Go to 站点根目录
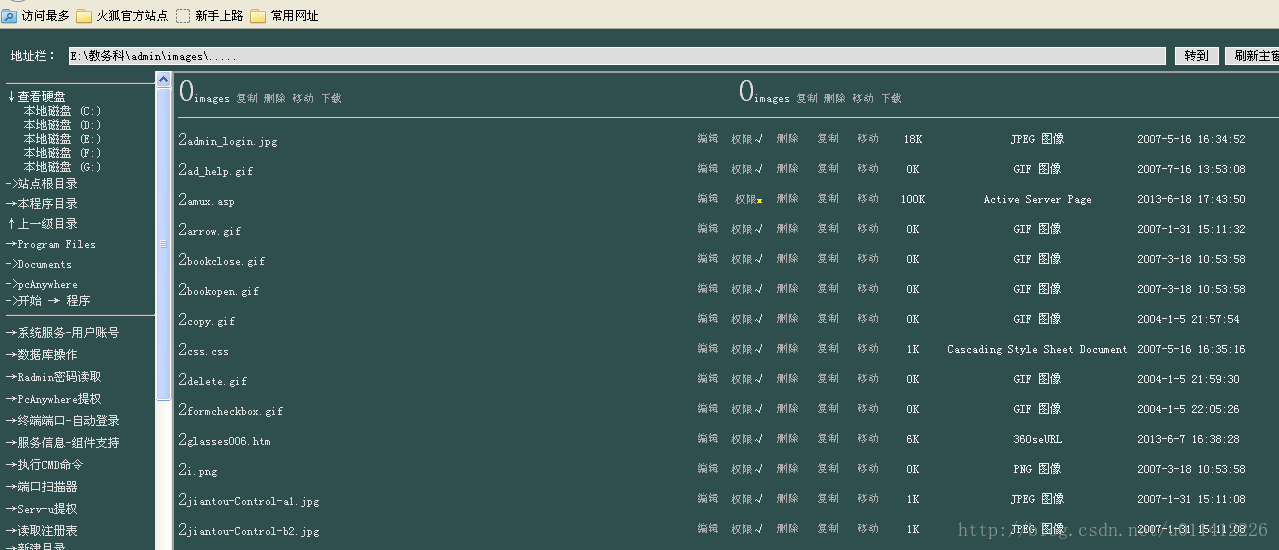 coord(42,184)
